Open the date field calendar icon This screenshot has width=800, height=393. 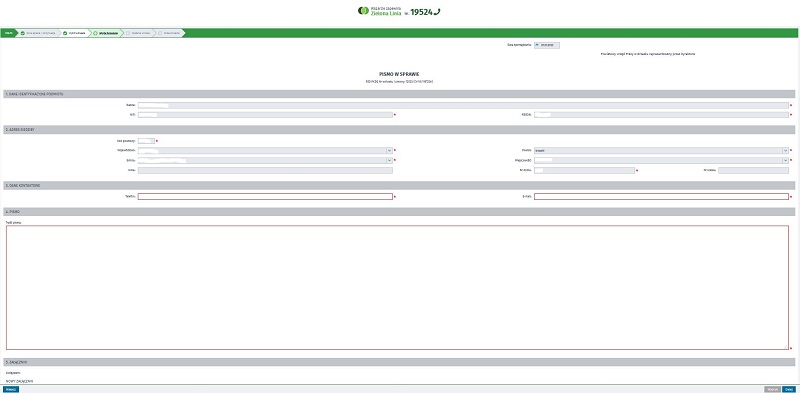click(537, 45)
